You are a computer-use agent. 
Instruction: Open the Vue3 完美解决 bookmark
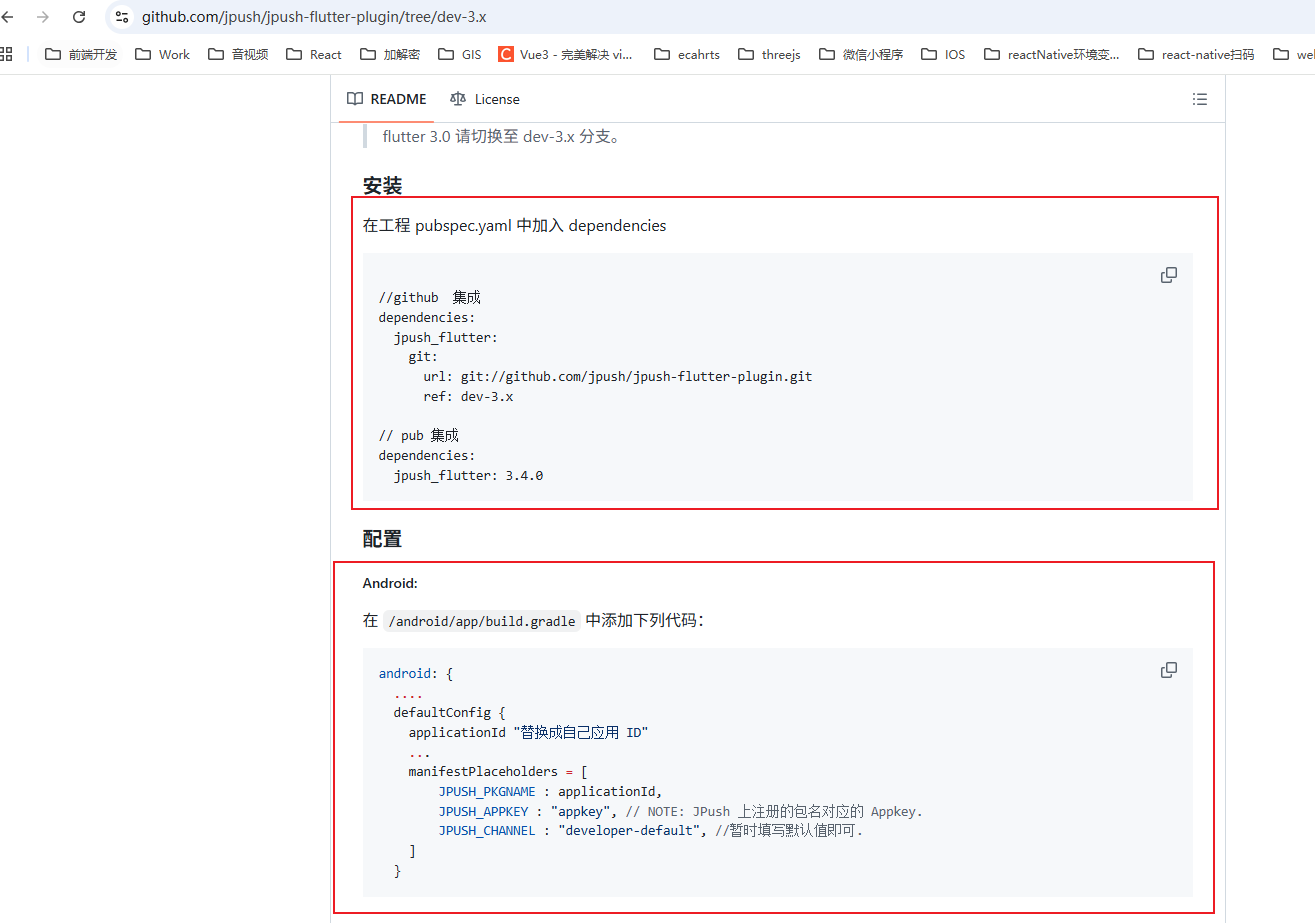(566, 54)
